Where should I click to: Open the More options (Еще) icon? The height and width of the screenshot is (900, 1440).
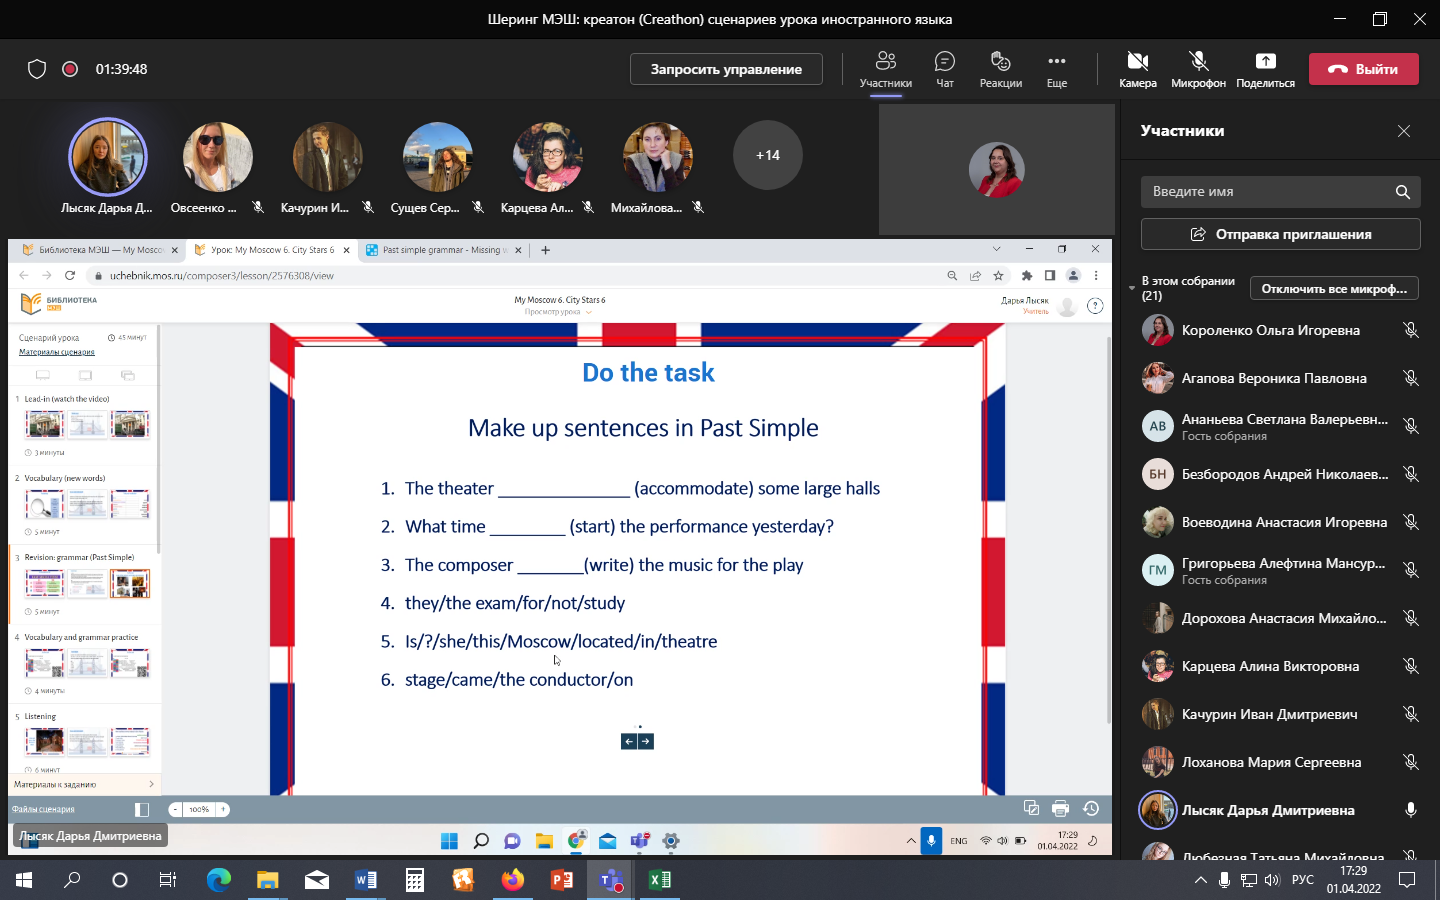[1056, 63]
